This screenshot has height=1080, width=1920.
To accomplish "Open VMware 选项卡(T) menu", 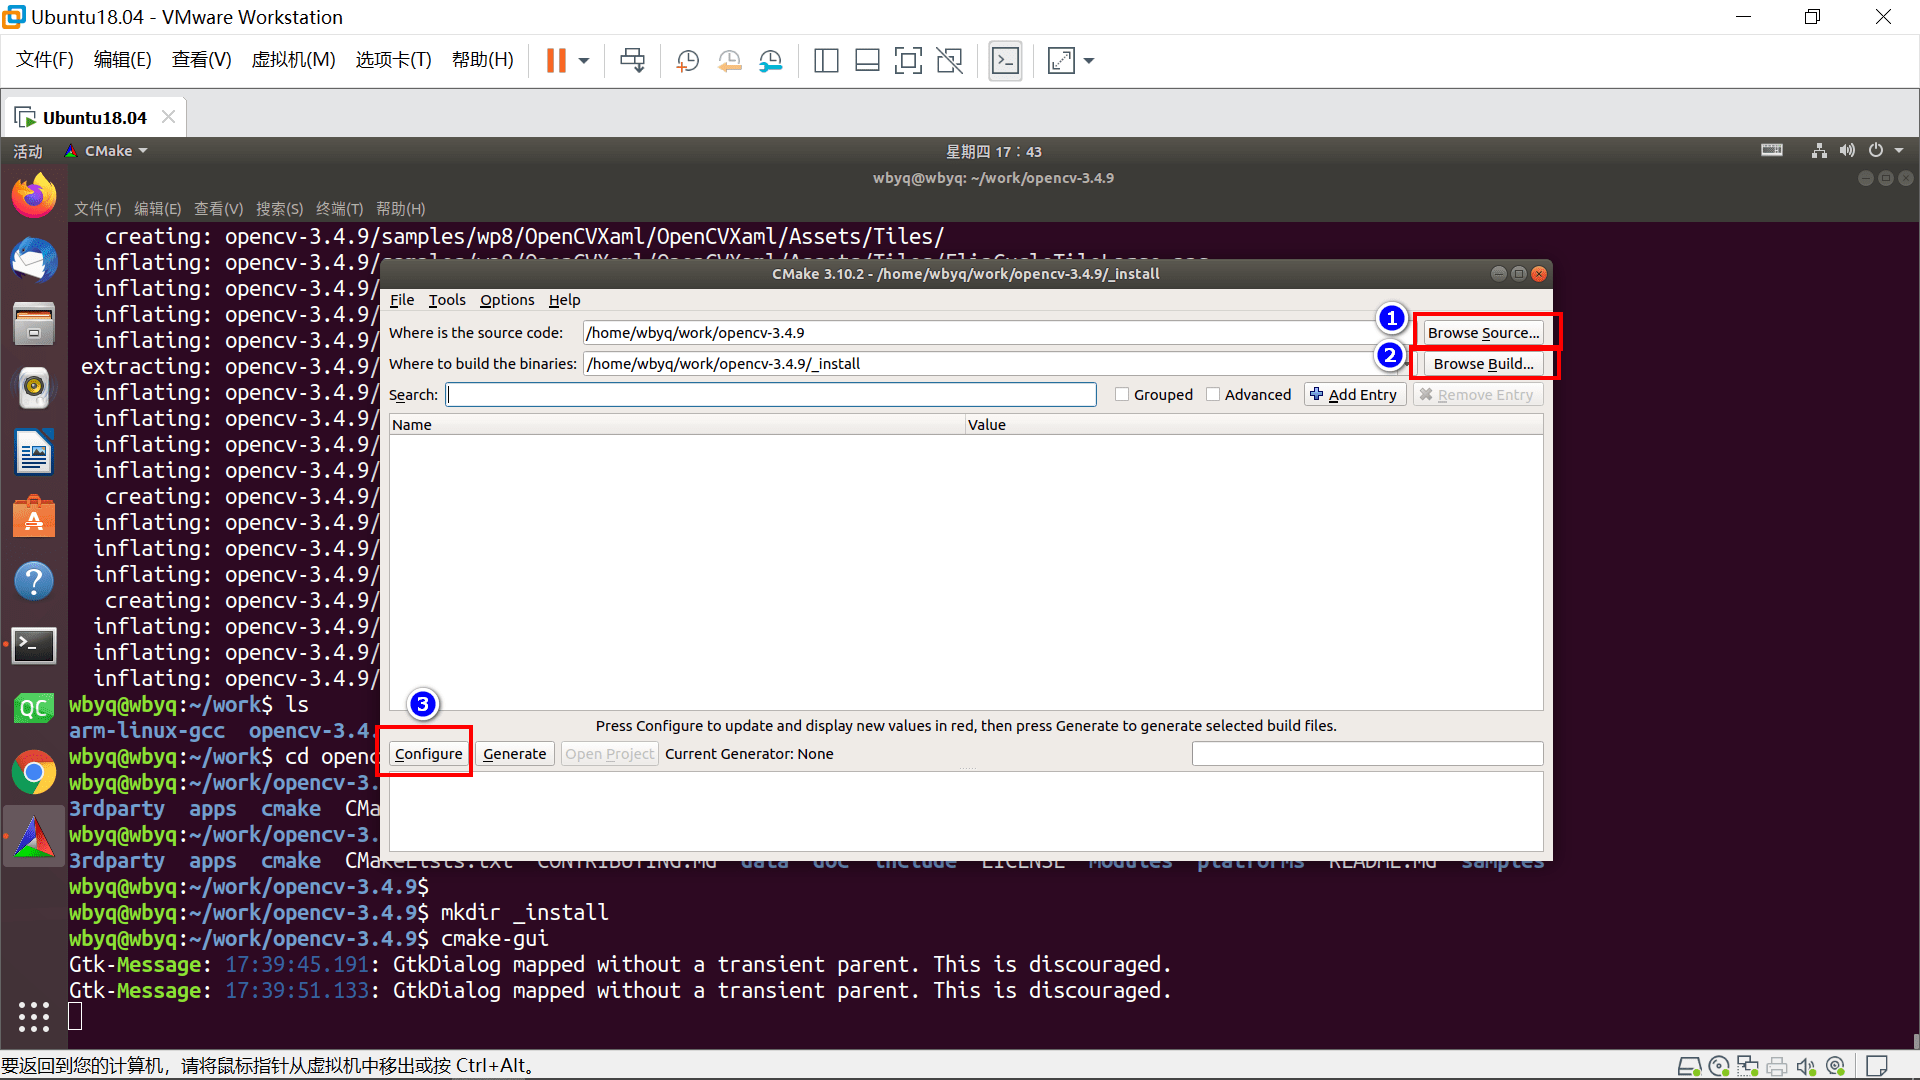I will (393, 60).
